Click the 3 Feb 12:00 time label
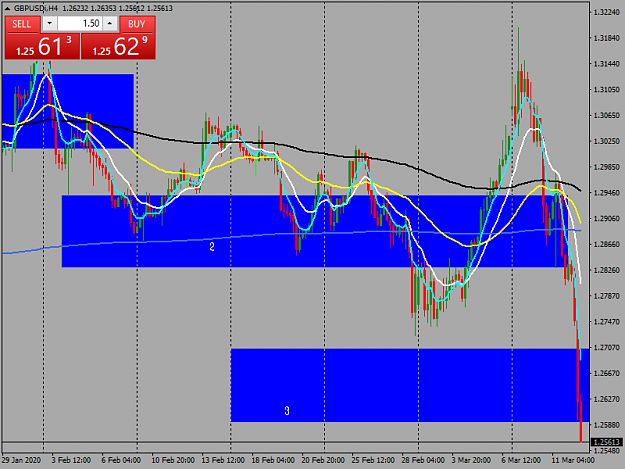The image size is (625, 469). [x=71, y=460]
